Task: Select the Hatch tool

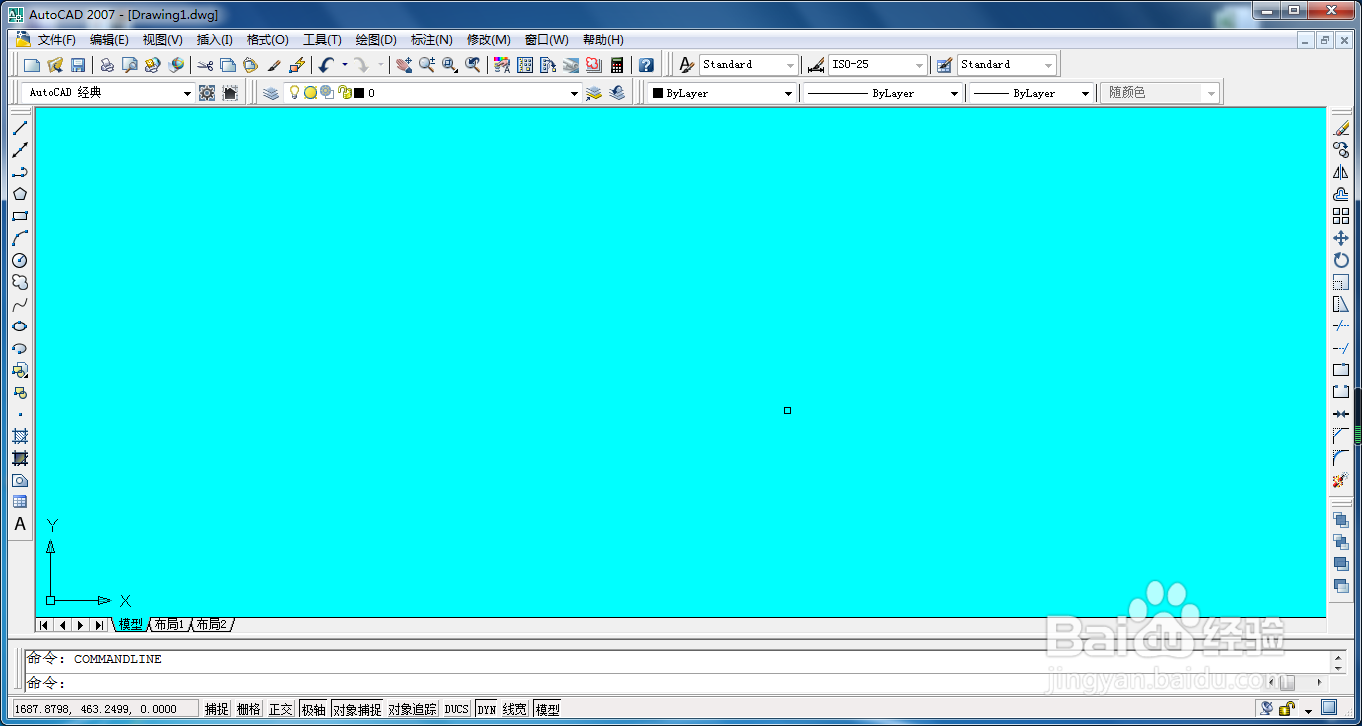Action: tap(20, 436)
